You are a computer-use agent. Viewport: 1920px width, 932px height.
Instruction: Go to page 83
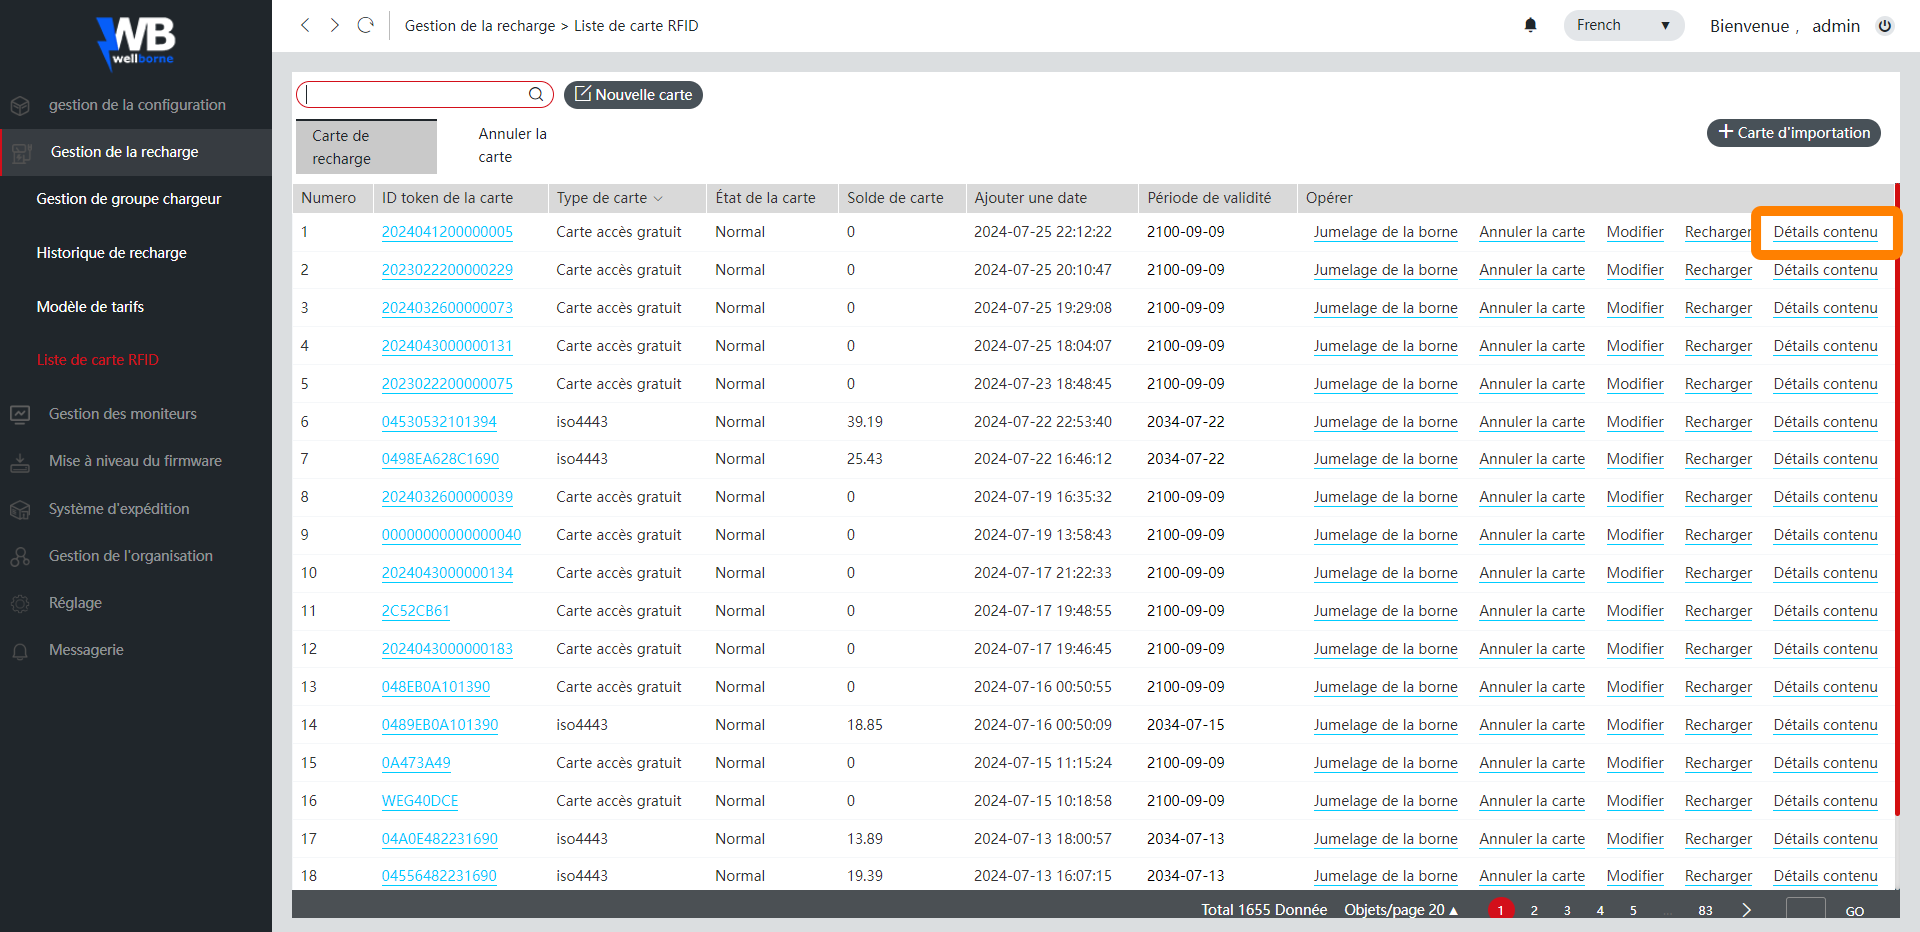(1705, 910)
